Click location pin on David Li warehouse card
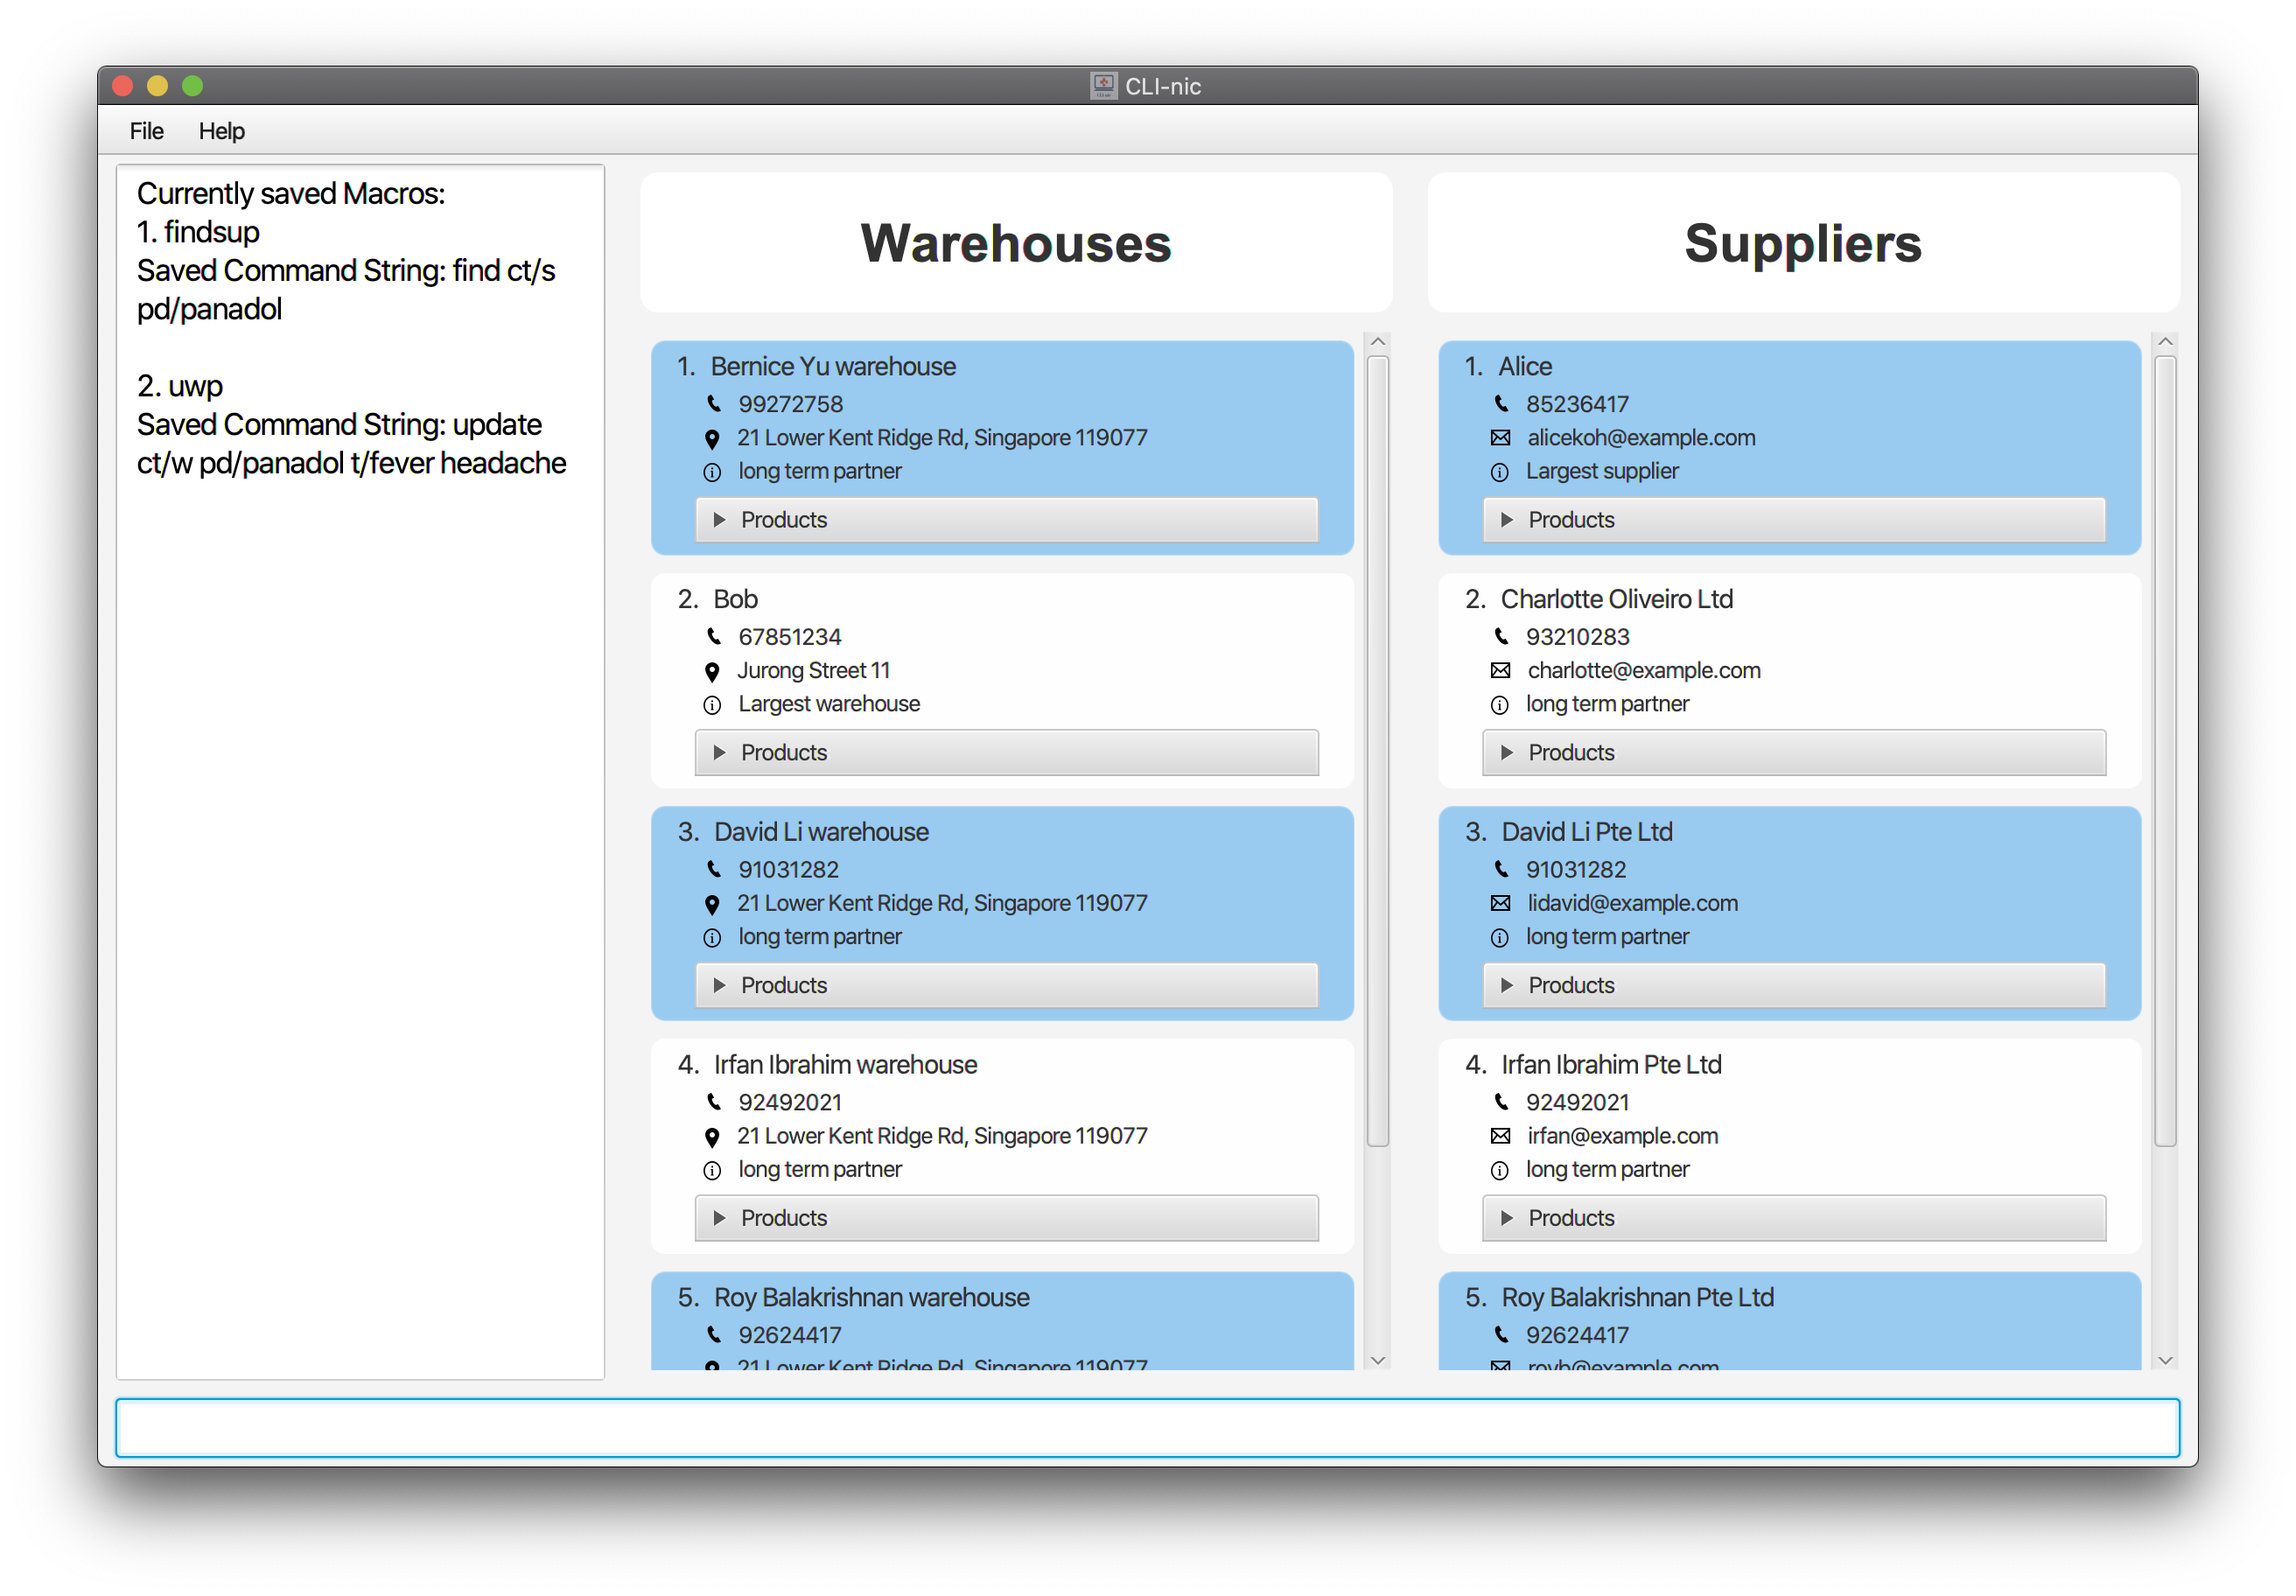Viewport: 2296px width, 1596px height. (x=712, y=904)
